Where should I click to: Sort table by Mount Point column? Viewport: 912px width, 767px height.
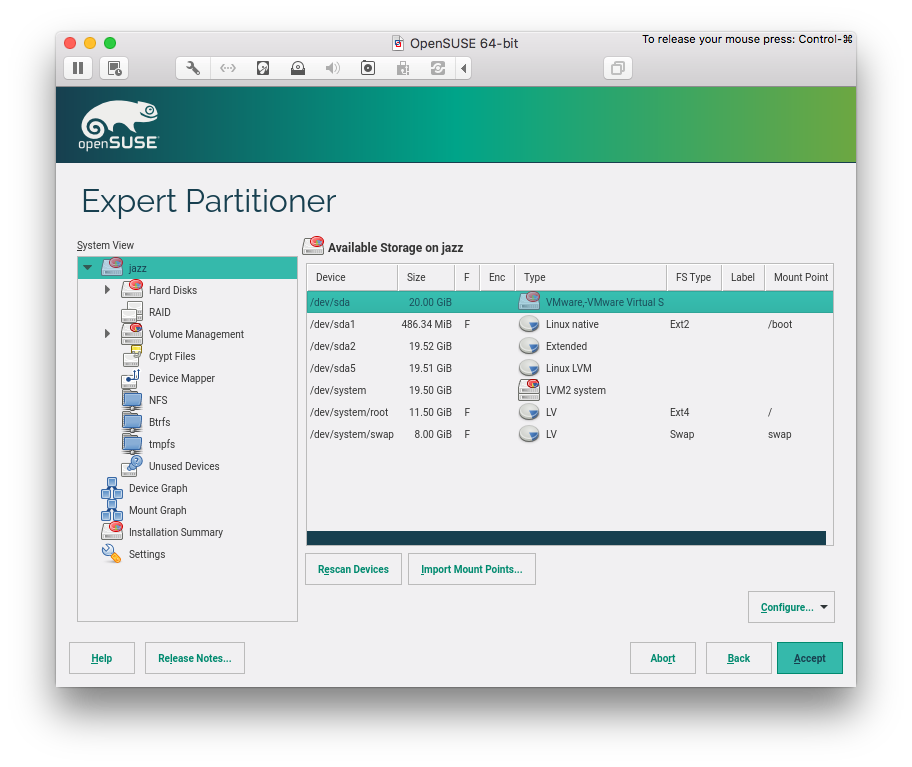800,277
